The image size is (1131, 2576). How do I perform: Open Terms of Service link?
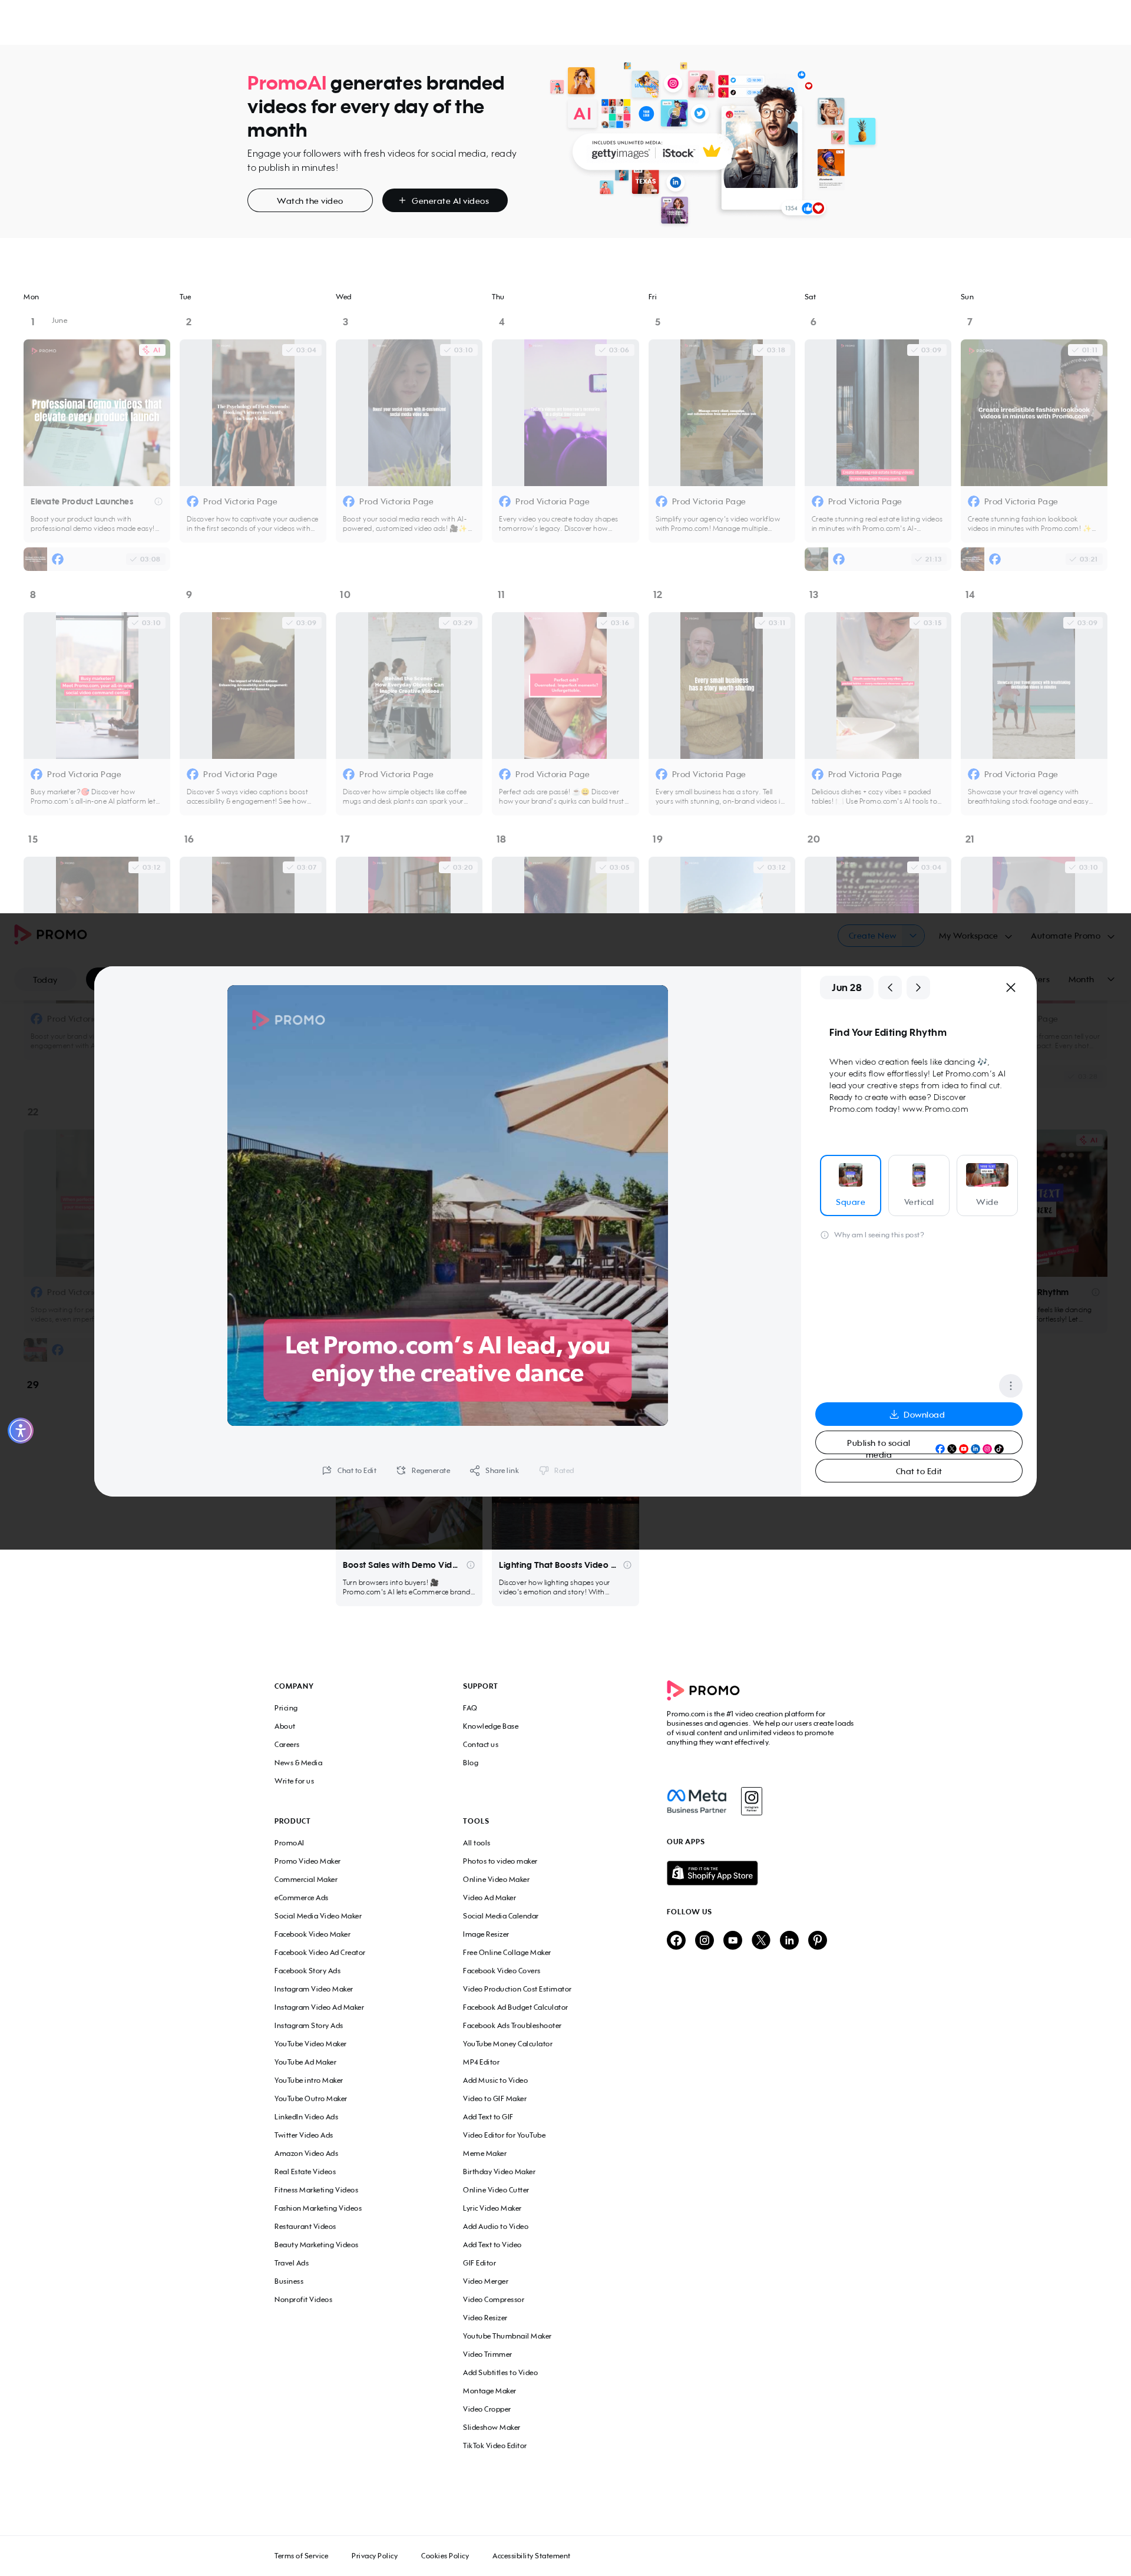click(301, 2556)
